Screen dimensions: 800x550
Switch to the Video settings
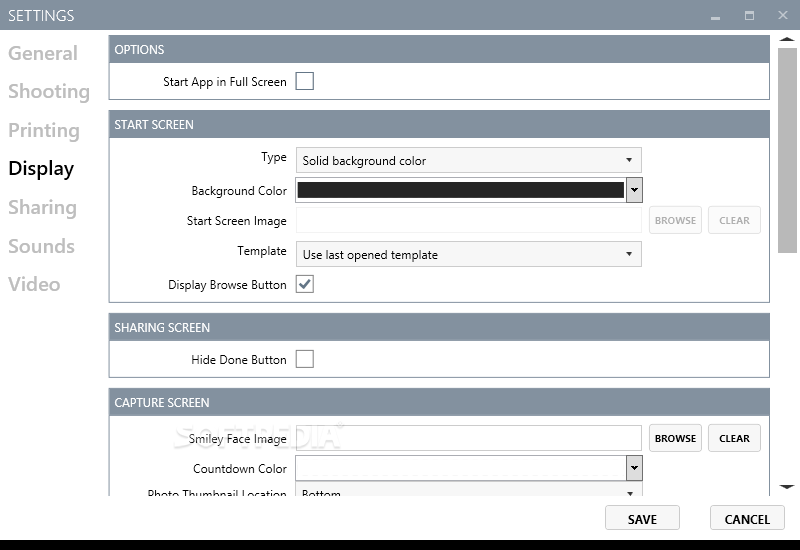(x=34, y=284)
